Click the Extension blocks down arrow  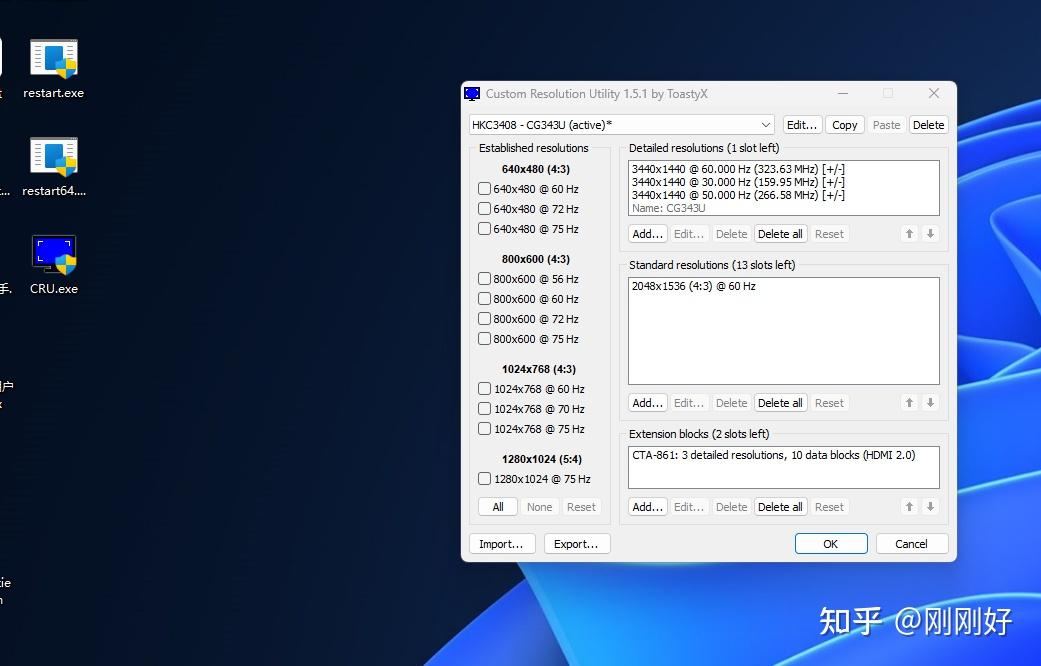point(930,507)
